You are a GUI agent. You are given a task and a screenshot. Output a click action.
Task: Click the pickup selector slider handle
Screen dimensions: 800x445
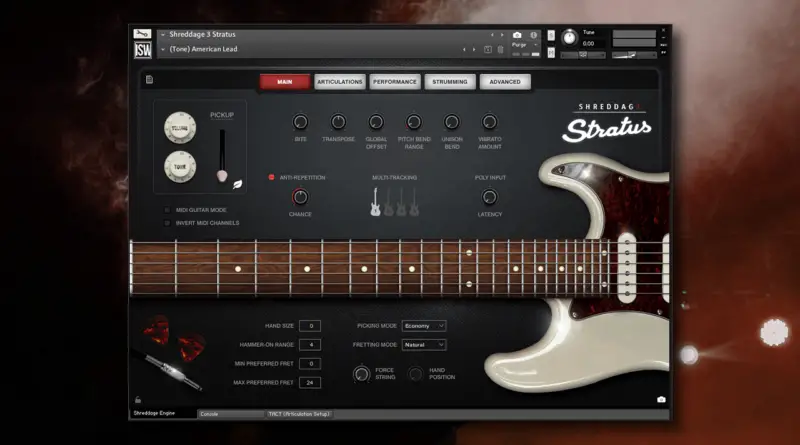(x=222, y=176)
